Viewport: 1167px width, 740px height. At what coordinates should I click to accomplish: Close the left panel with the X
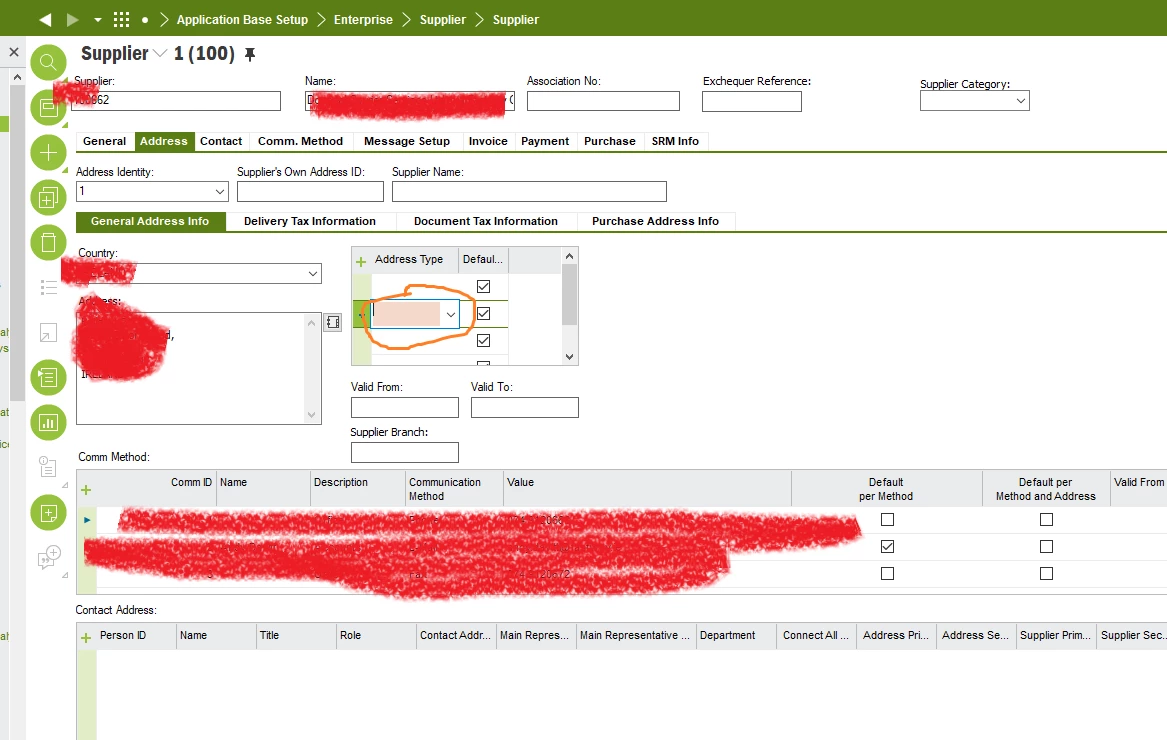13,52
